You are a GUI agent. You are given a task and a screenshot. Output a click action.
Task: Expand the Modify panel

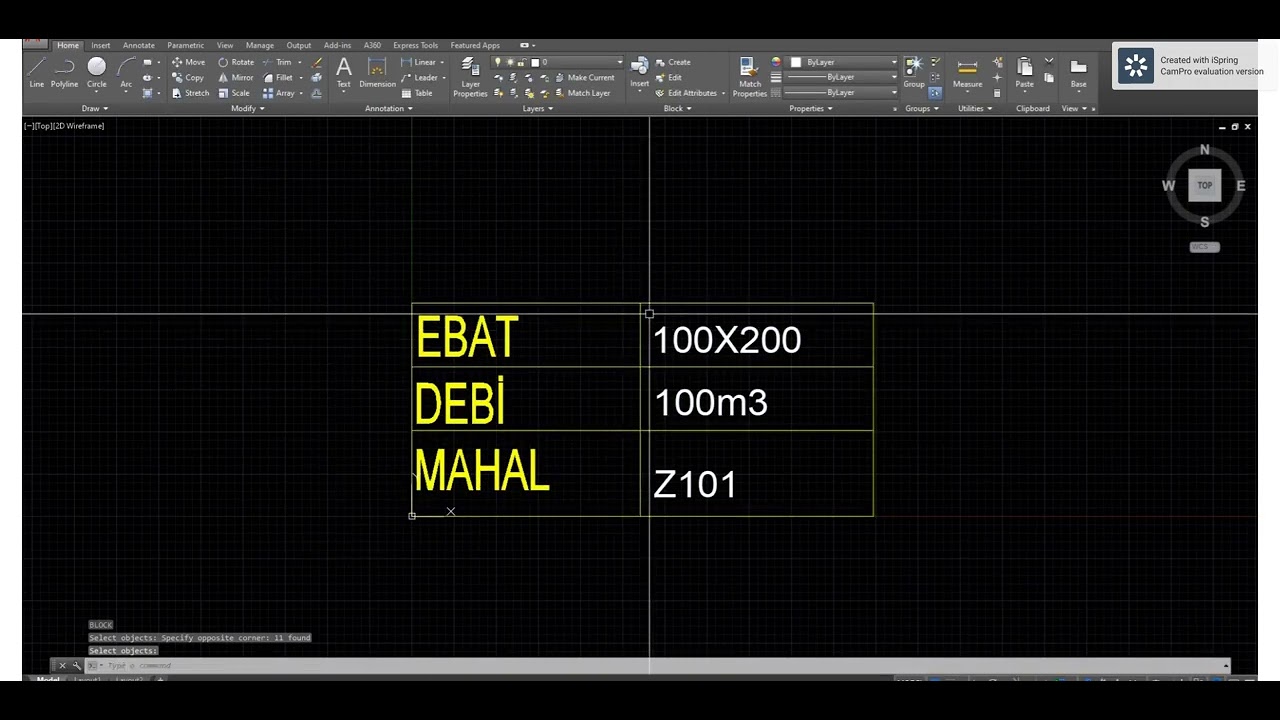point(247,108)
